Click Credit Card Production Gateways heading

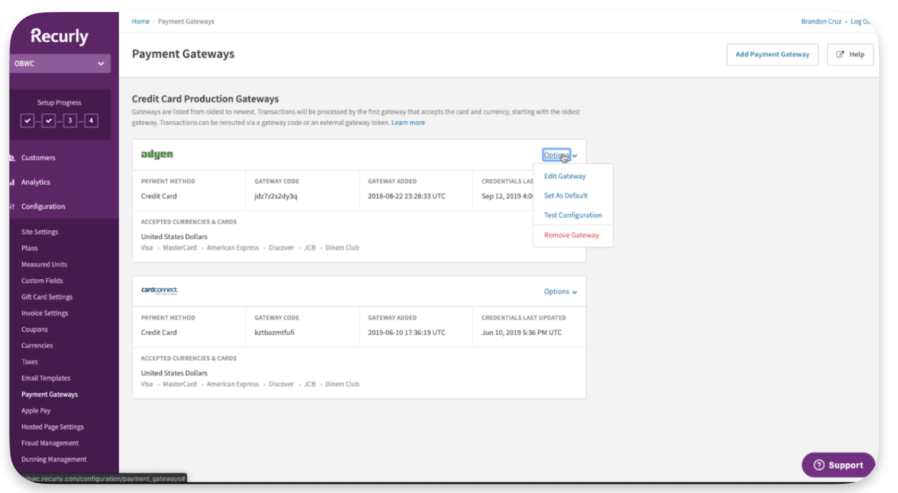[205, 98]
